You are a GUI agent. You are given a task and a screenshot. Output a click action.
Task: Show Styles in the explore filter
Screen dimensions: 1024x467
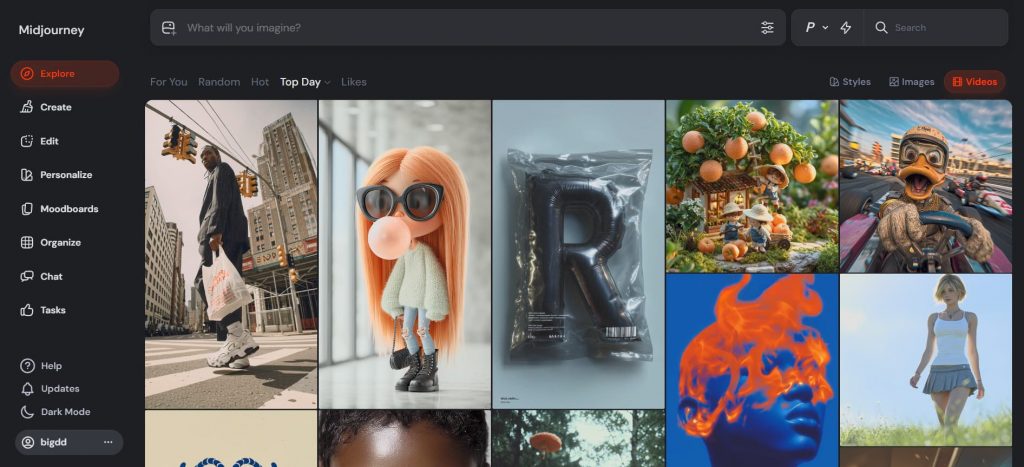(850, 82)
